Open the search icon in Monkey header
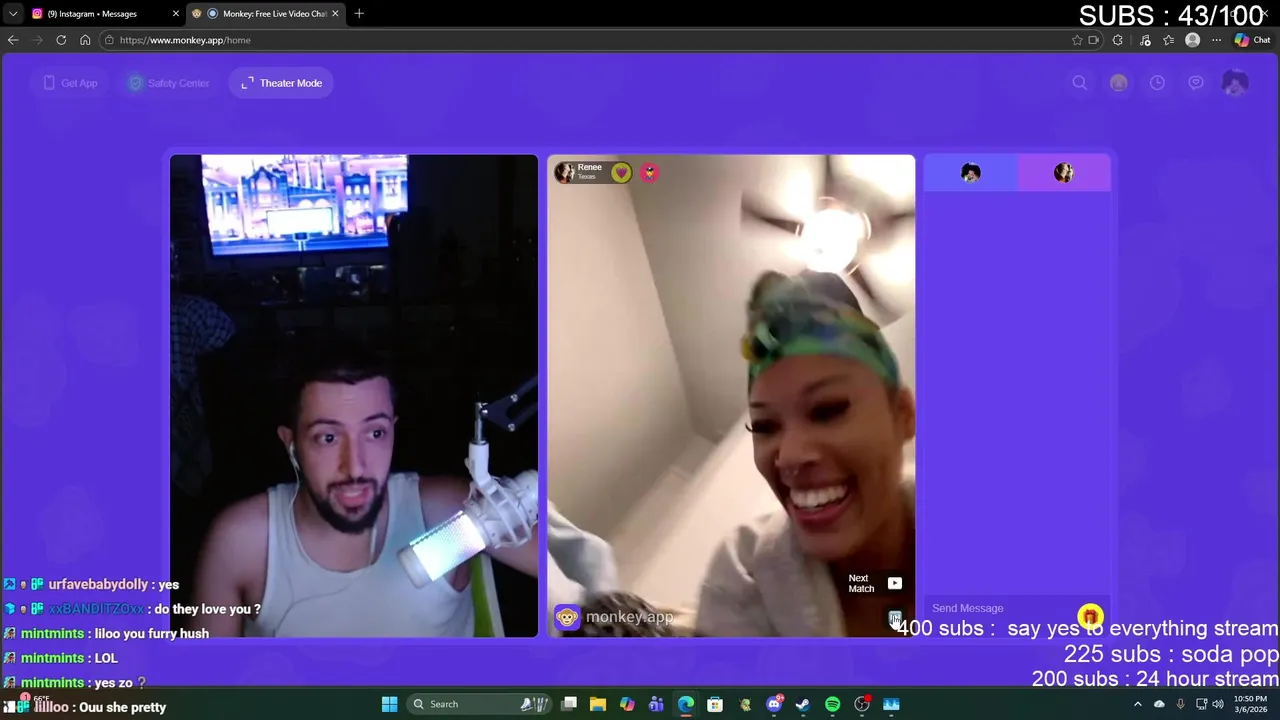This screenshot has width=1280, height=720. click(1079, 83)
